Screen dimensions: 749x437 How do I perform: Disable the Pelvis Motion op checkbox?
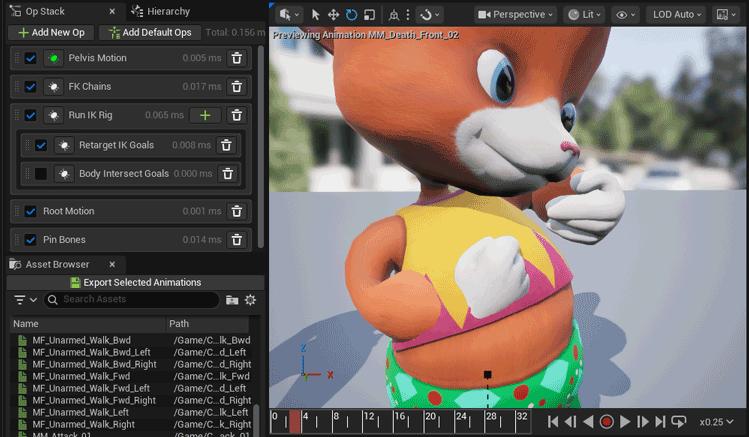pyautogui.click(x=30, y=58)
